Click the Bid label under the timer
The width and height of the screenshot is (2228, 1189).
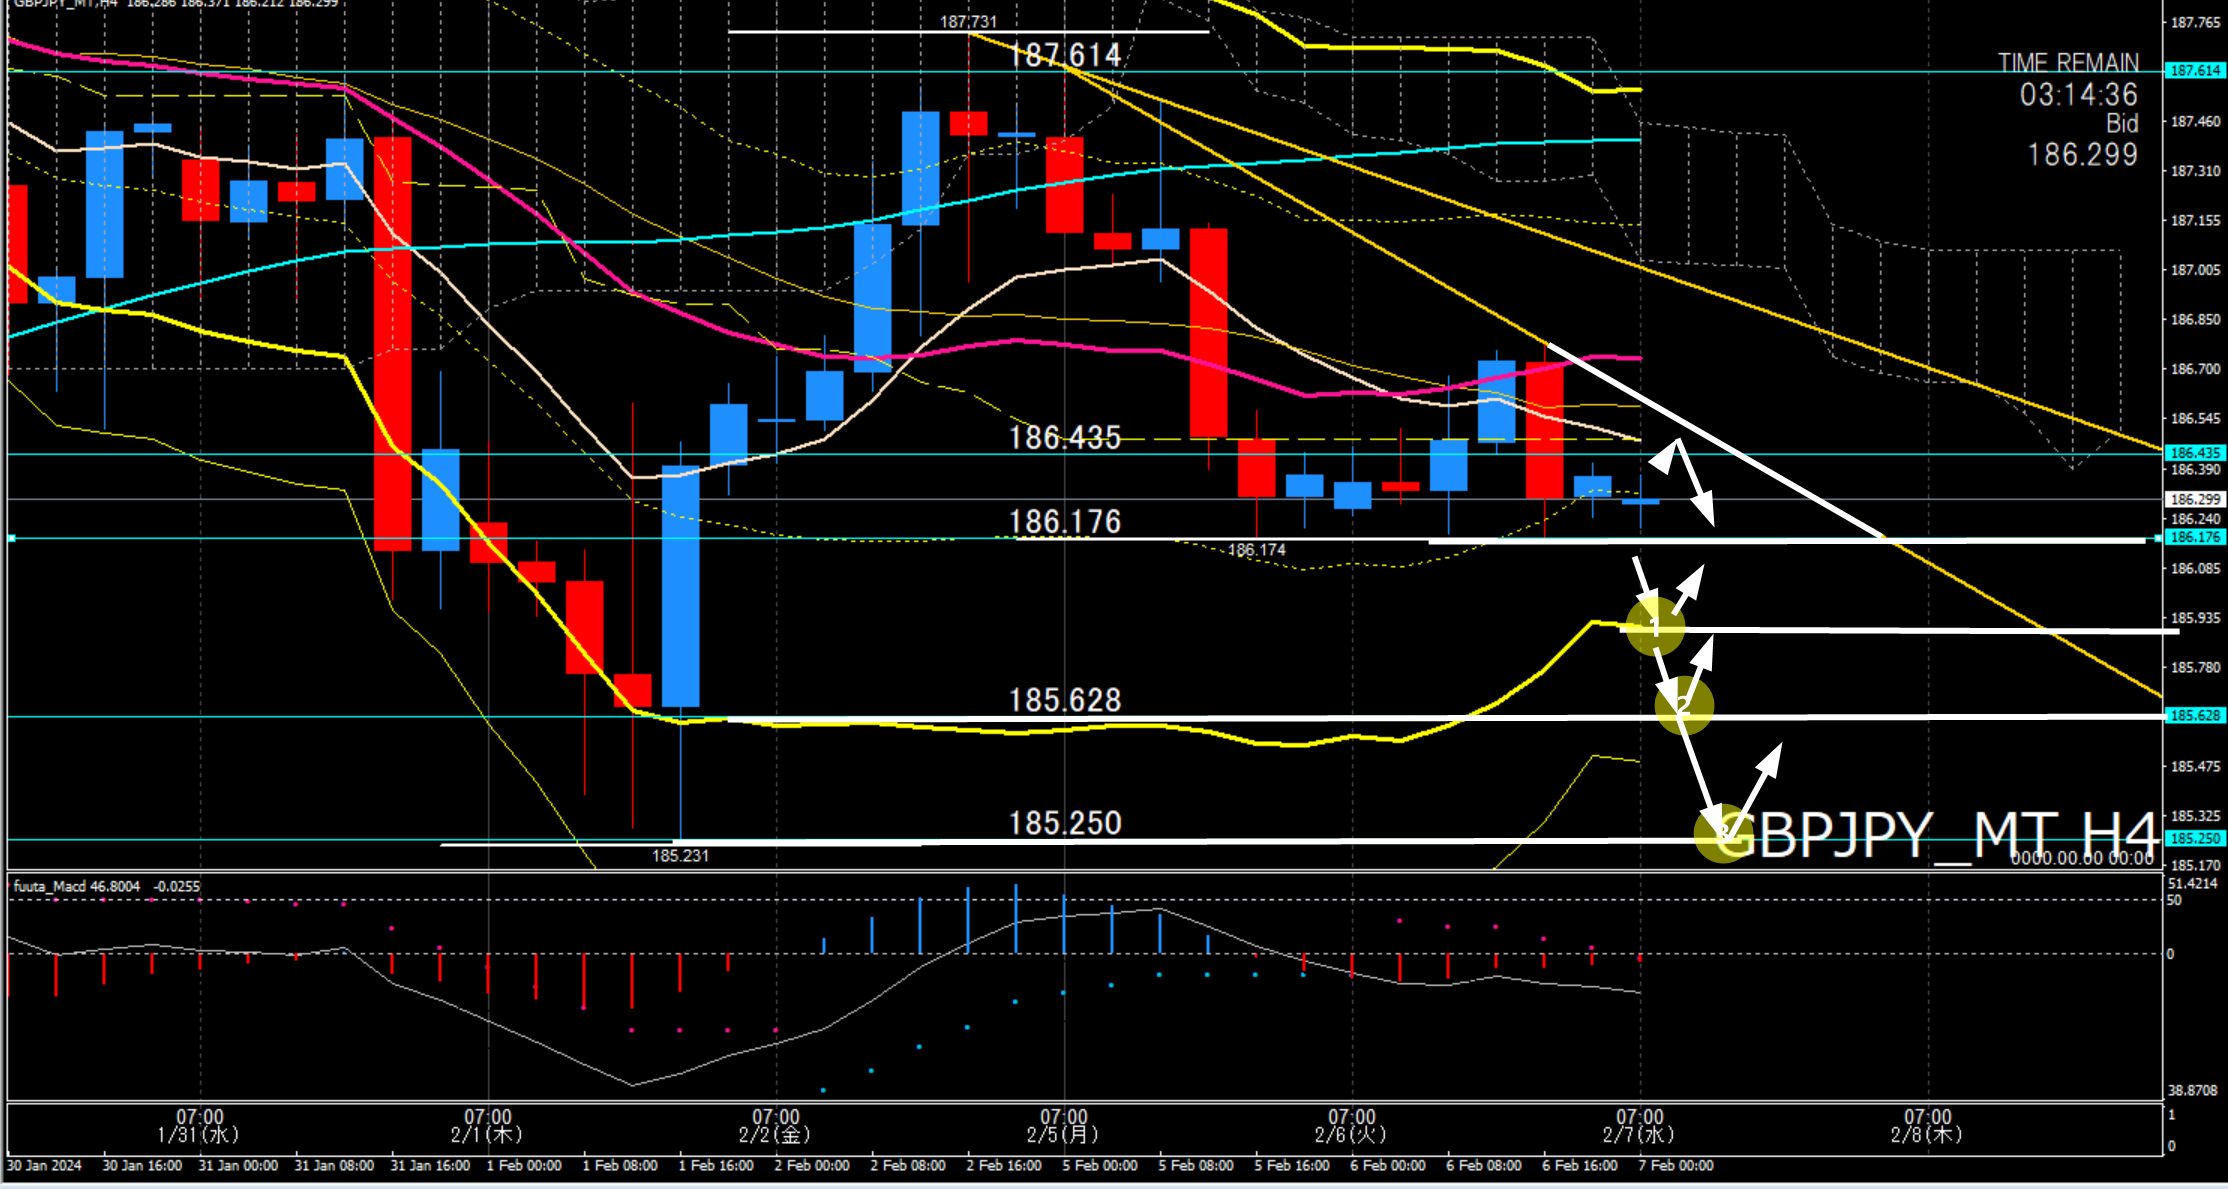click(x=2122, y=124)
